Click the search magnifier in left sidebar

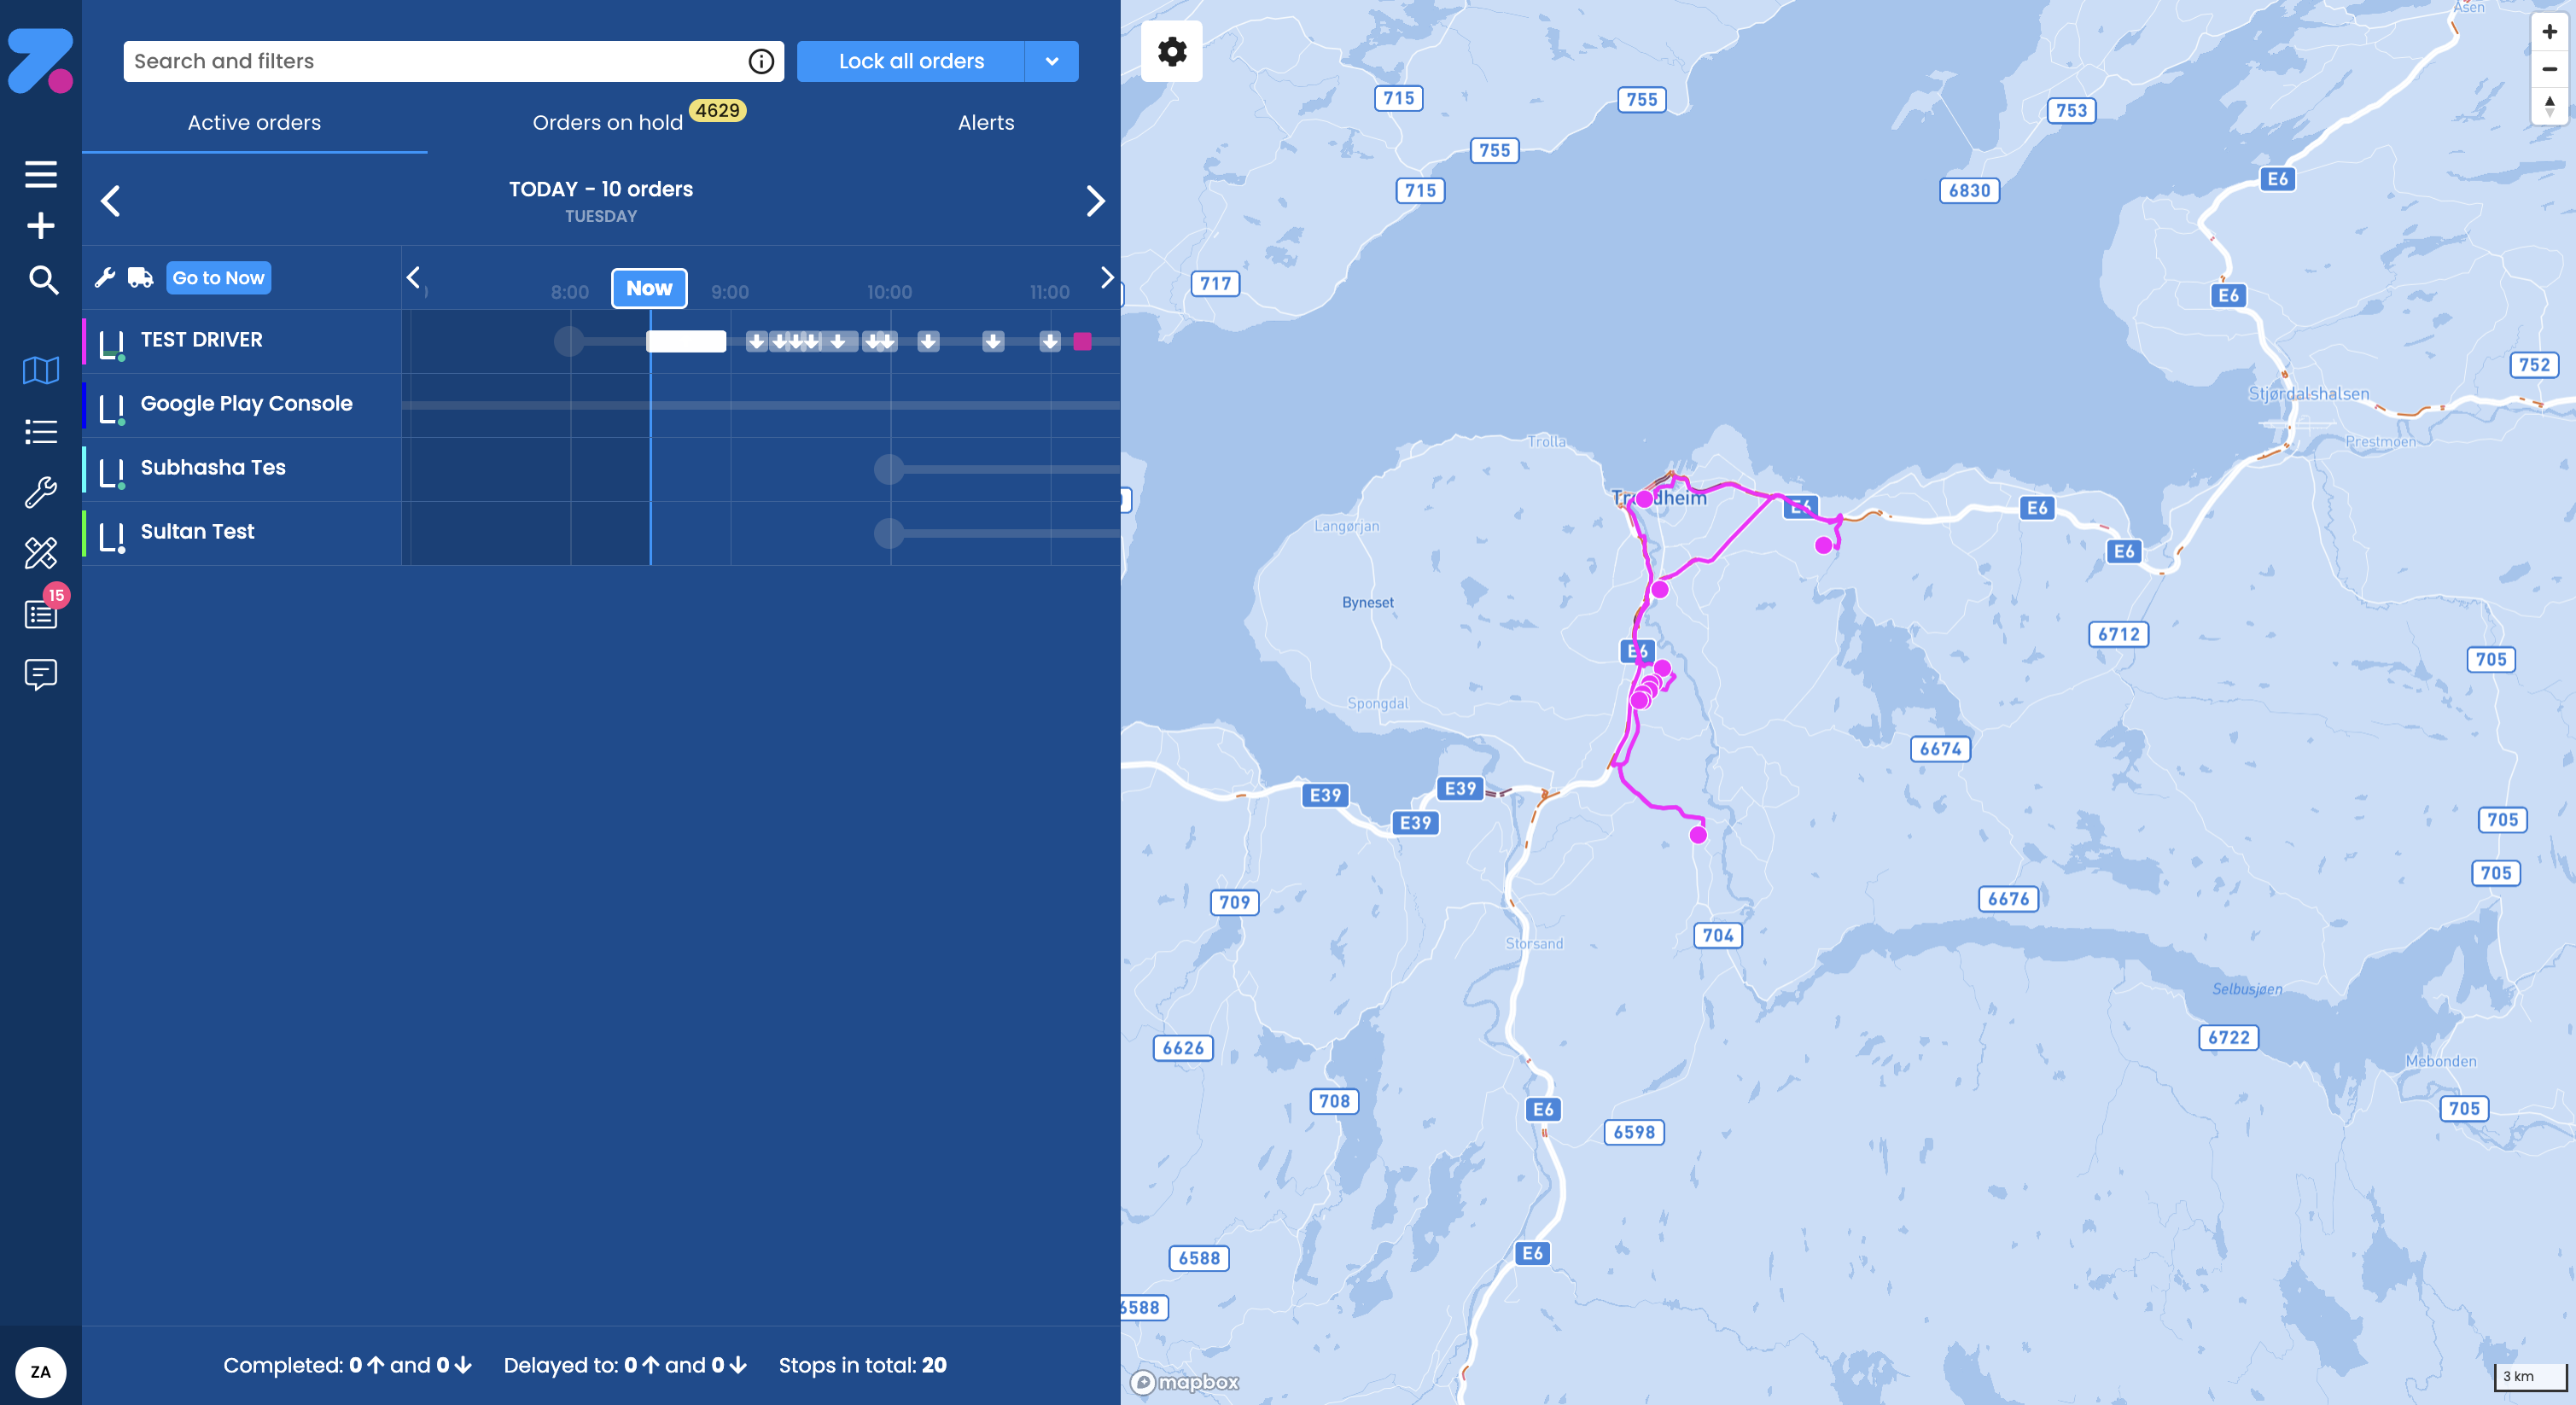[41, 281]
